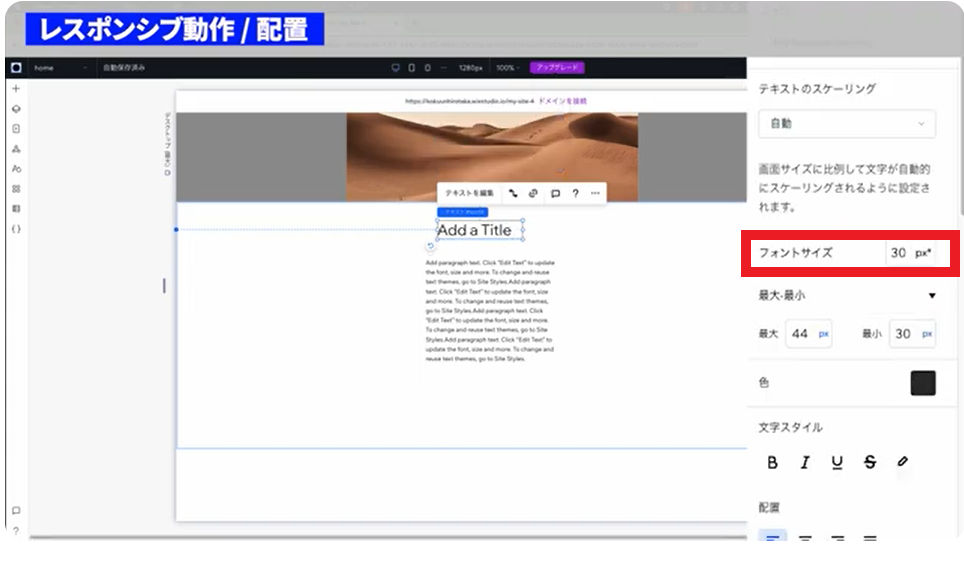
Task: Open comments icon at sidebar bottom
Action: point(16,510)
